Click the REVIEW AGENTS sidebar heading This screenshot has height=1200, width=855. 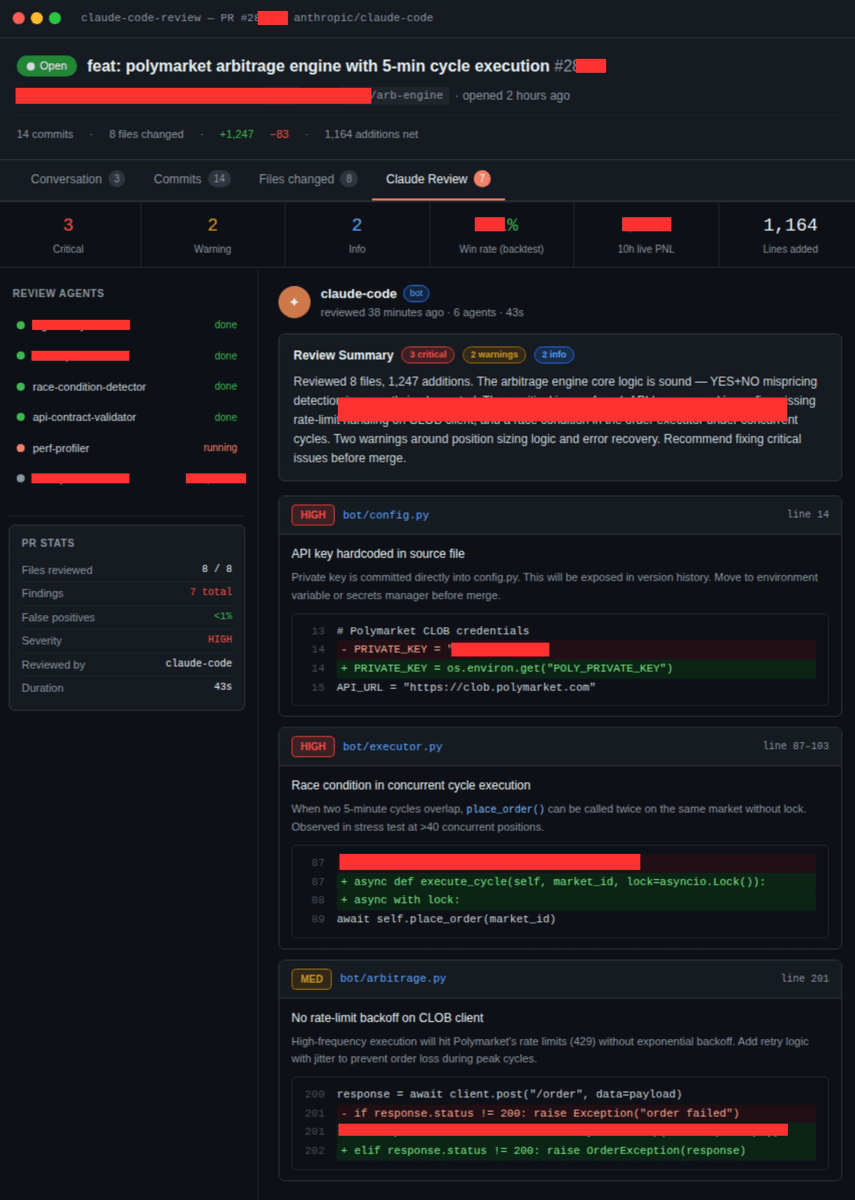(58, 294)
